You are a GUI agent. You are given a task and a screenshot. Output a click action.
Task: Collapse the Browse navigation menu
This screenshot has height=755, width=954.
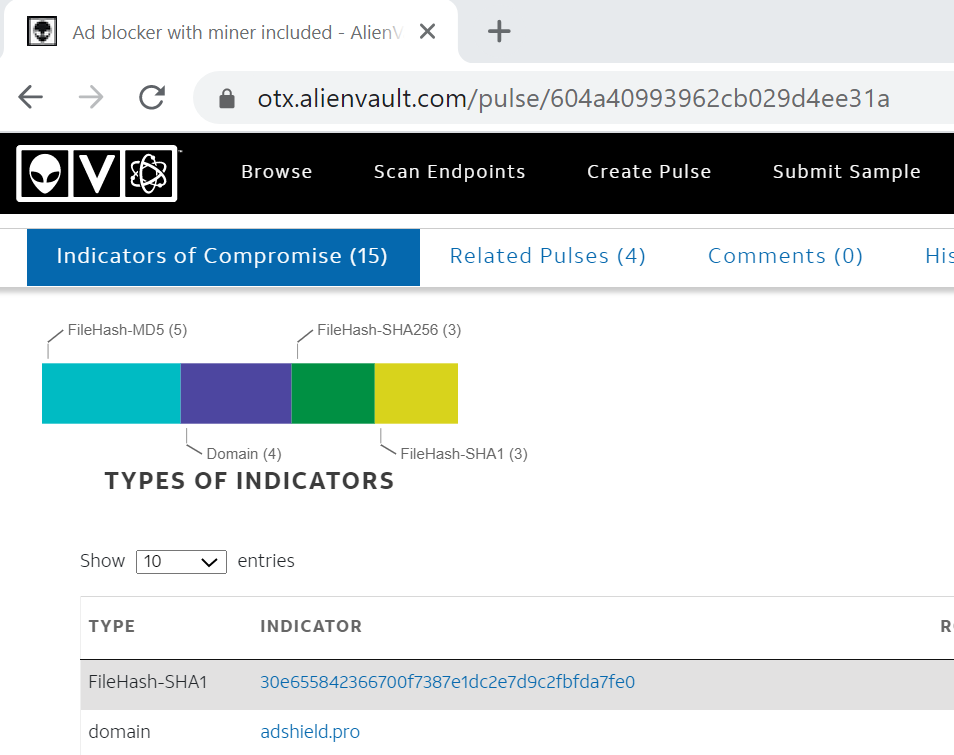click(277, 172)
